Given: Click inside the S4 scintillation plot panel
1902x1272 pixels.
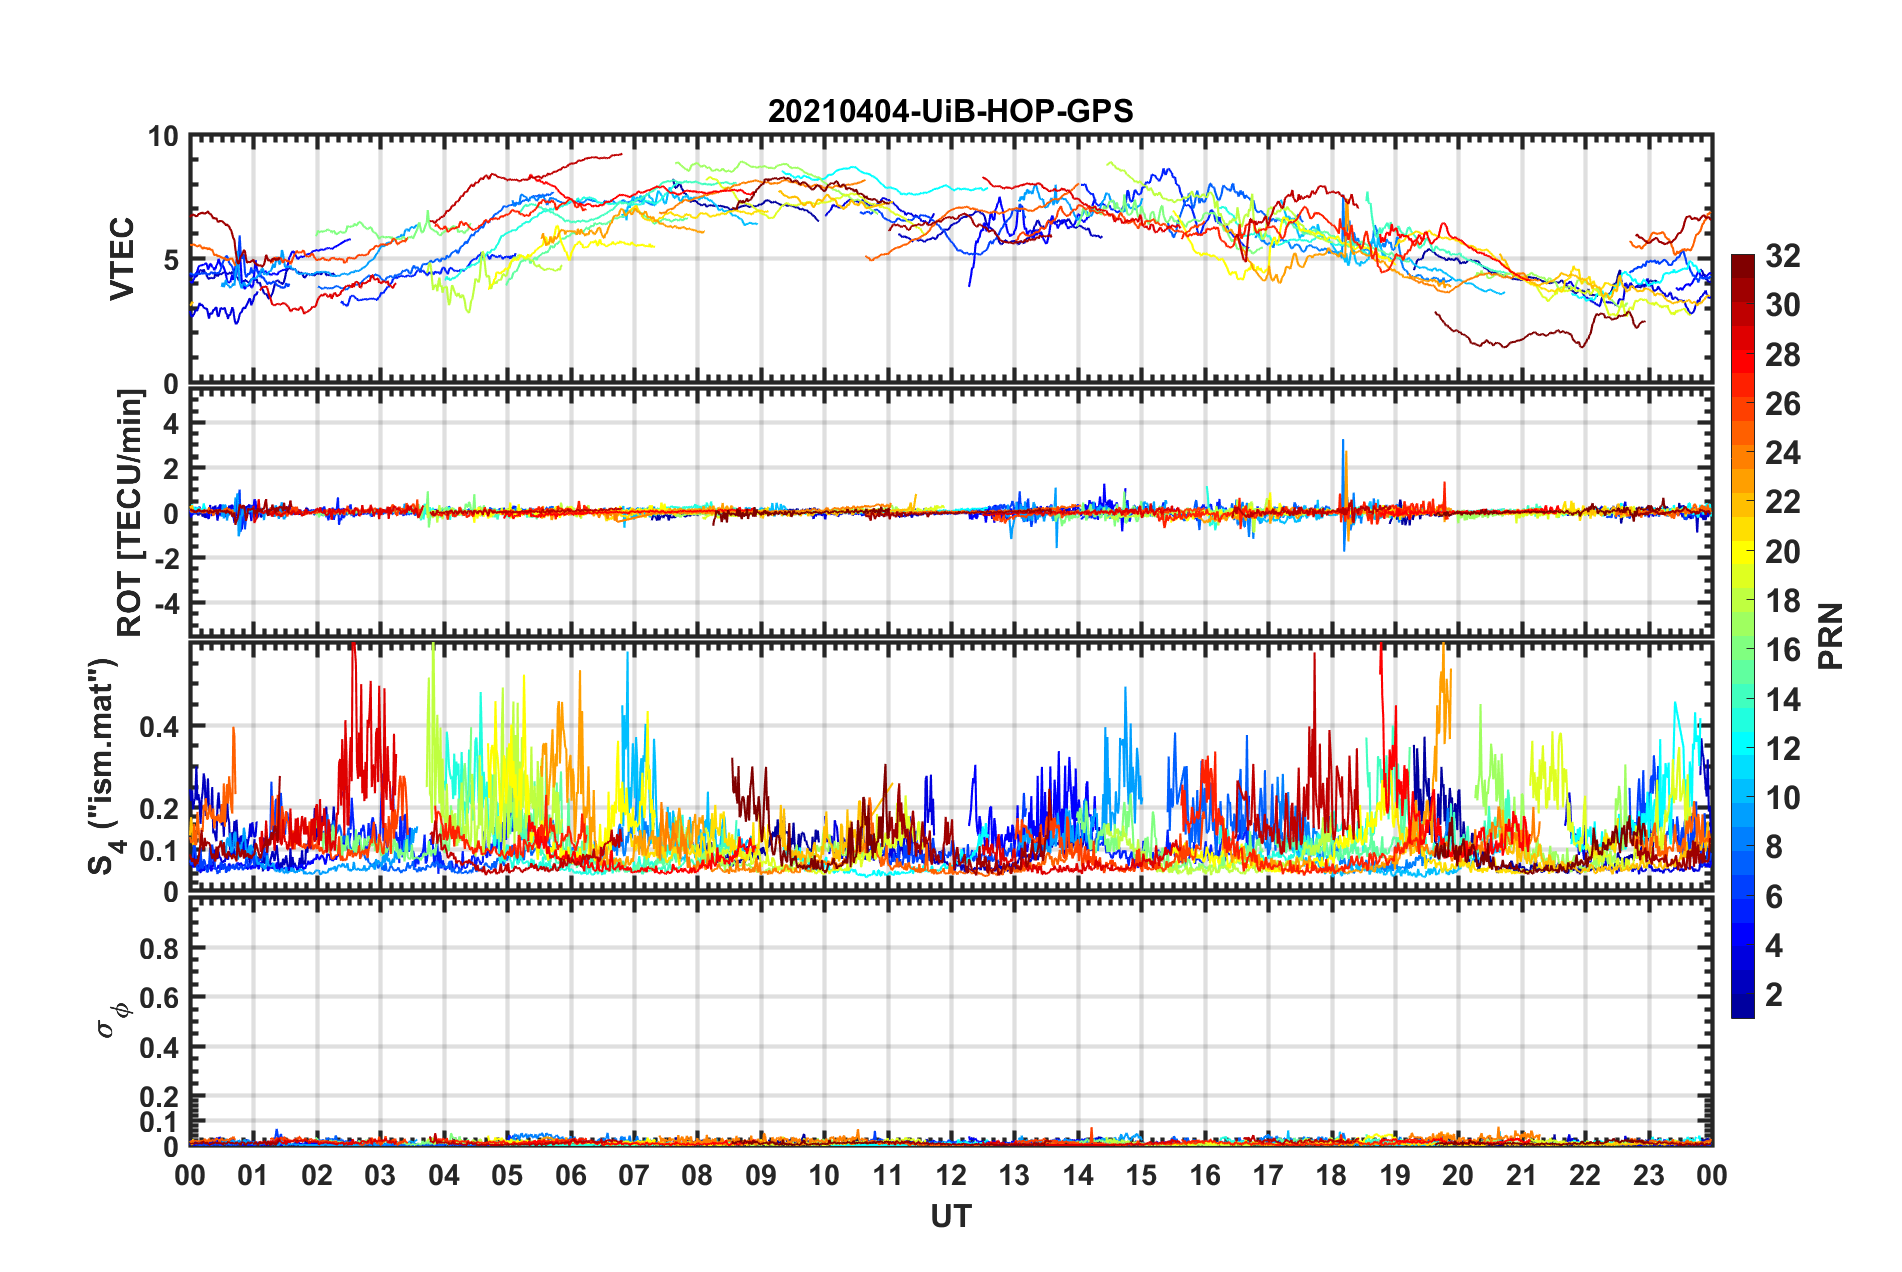Looking at the screenshot, I should pos(951,766).
